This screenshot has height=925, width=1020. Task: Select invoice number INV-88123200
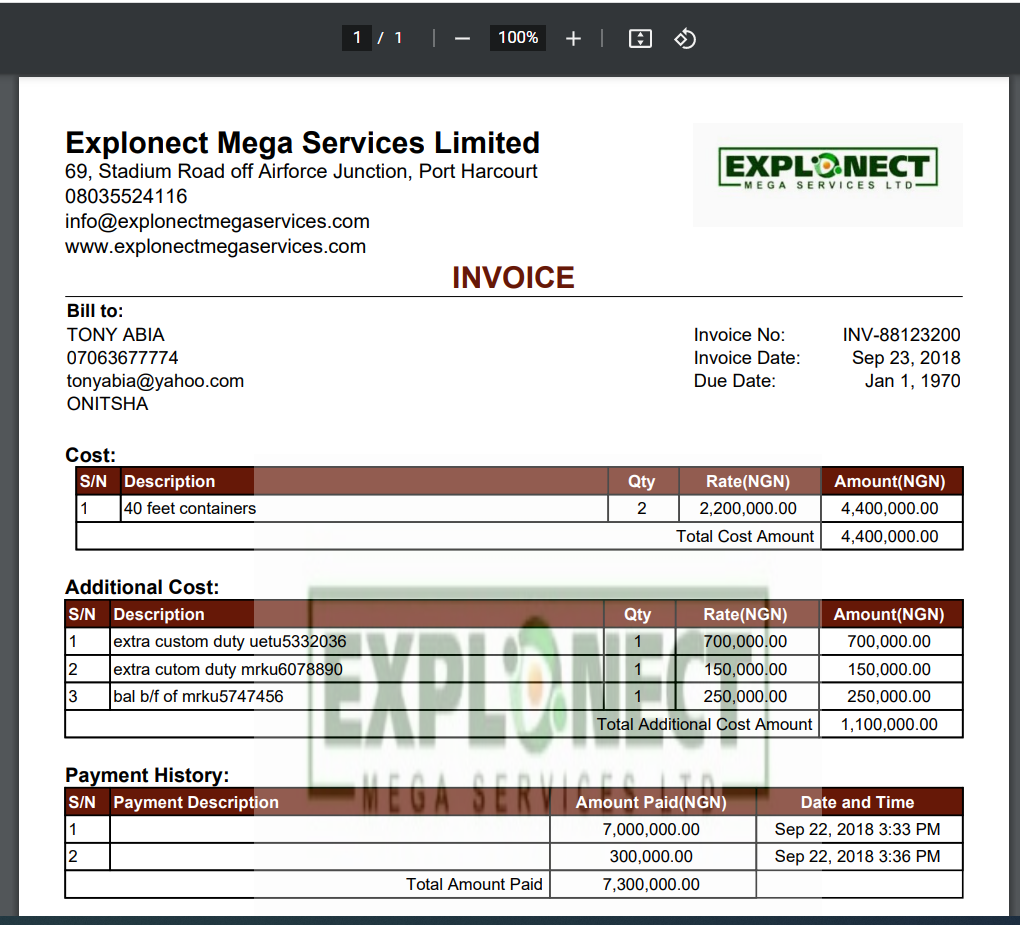[901, 335]
